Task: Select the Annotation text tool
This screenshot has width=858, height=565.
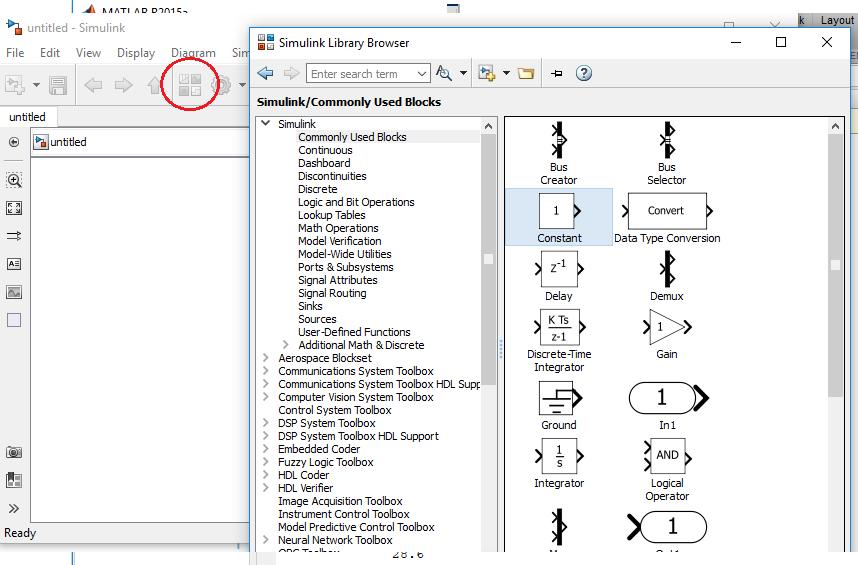Action: tap(14, 264)
